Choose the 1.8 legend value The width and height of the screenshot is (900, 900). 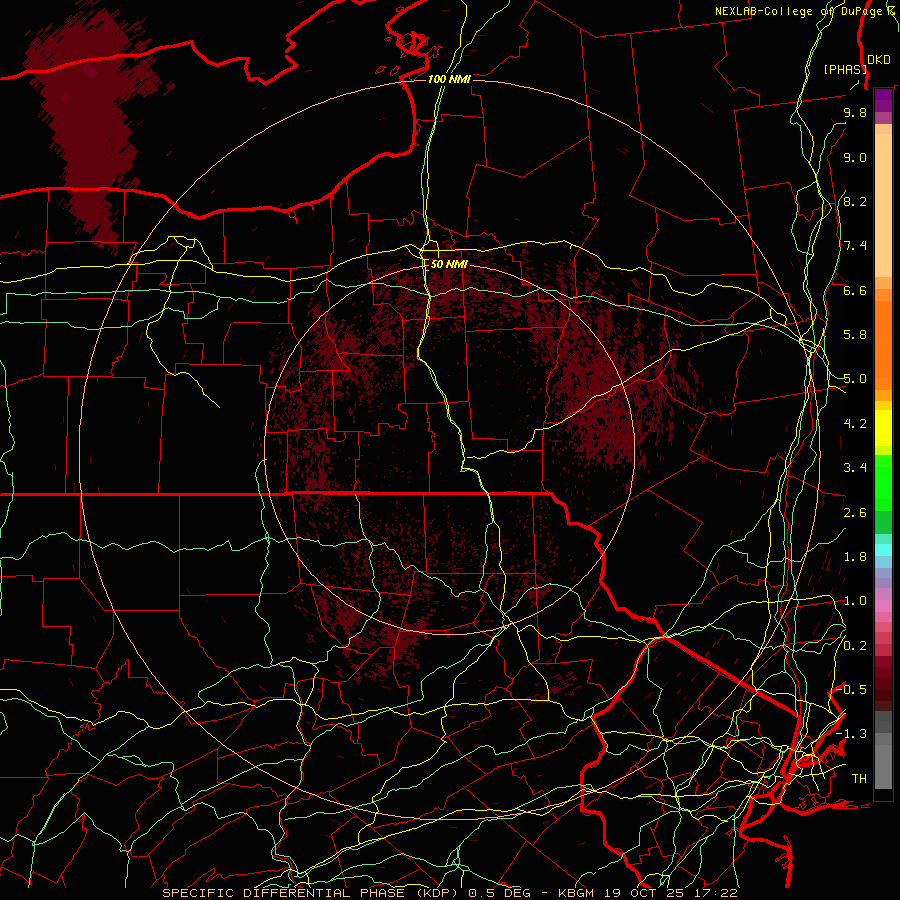click(x=855, y=557)
